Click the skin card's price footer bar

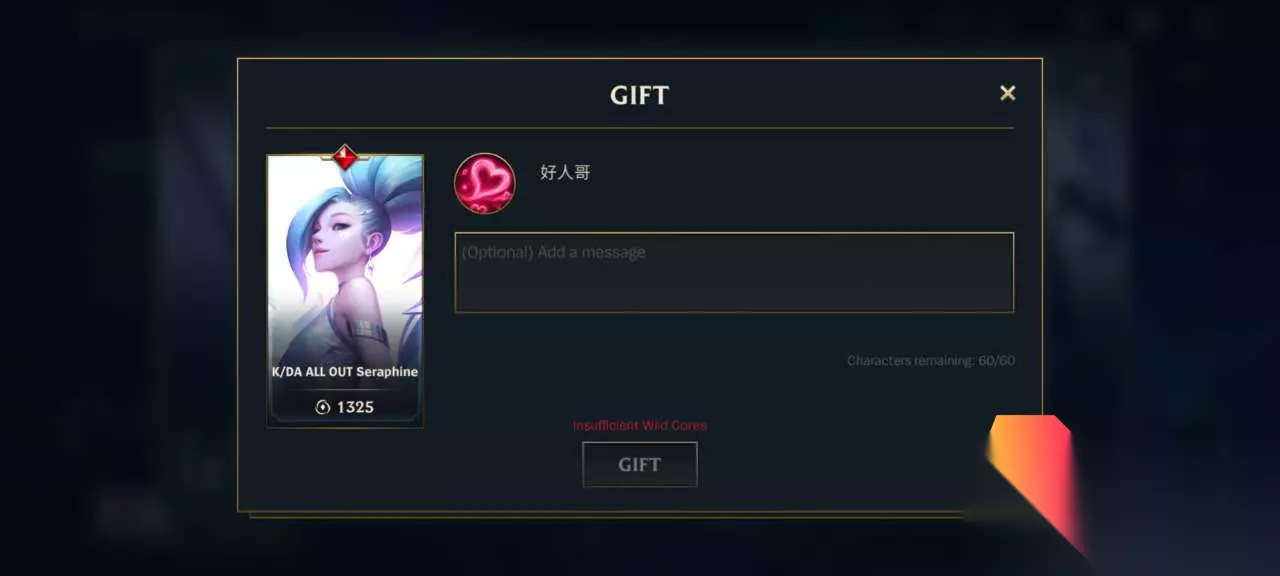click(345, 407)
